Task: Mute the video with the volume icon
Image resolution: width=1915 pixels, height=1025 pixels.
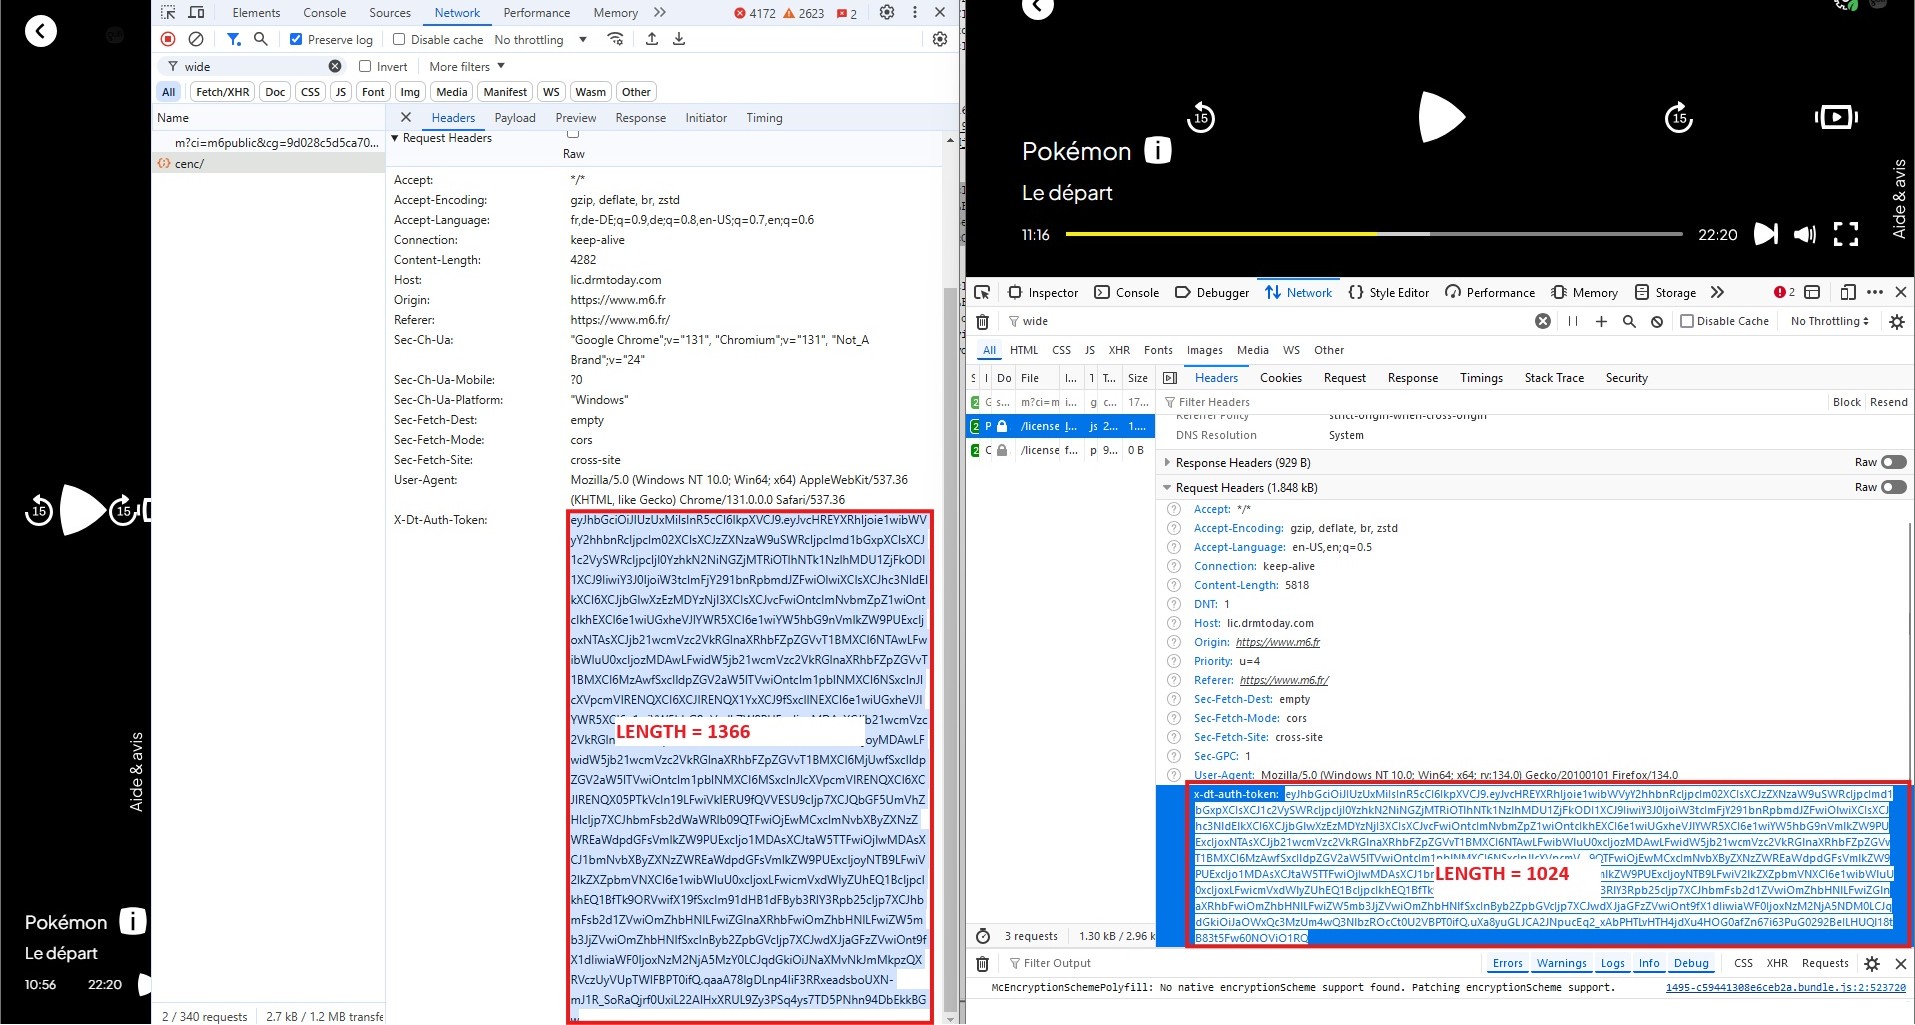Action: 1805,234
